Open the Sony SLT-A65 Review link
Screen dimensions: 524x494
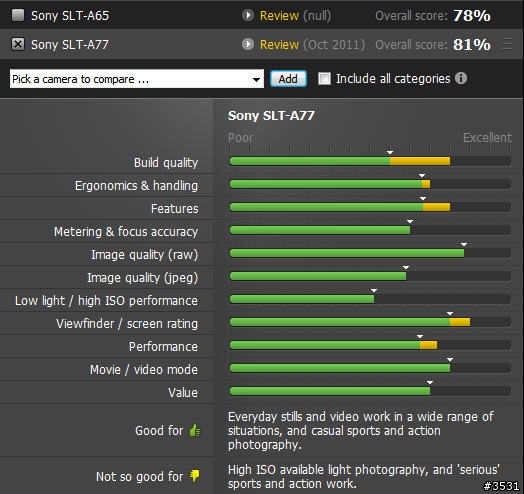click(x=279, y=16)
